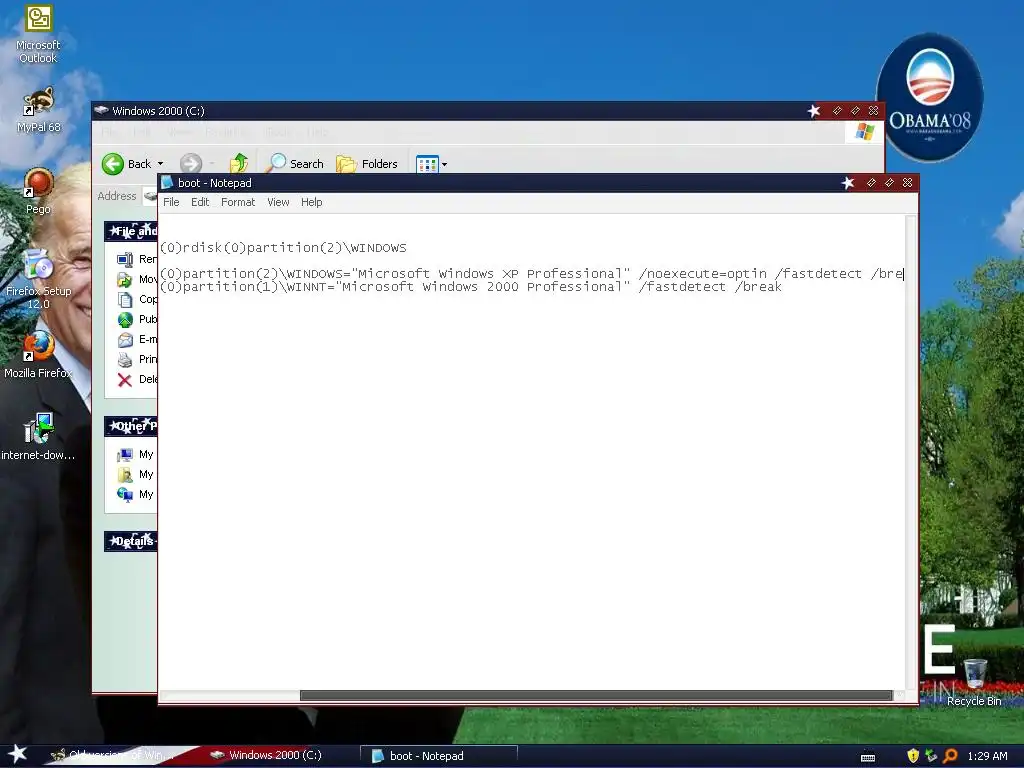Image resolution: width=1024 pixels, height=768 pixels.
Task: Click the star button in Notepad title bar
Action: tap(848, 183)
